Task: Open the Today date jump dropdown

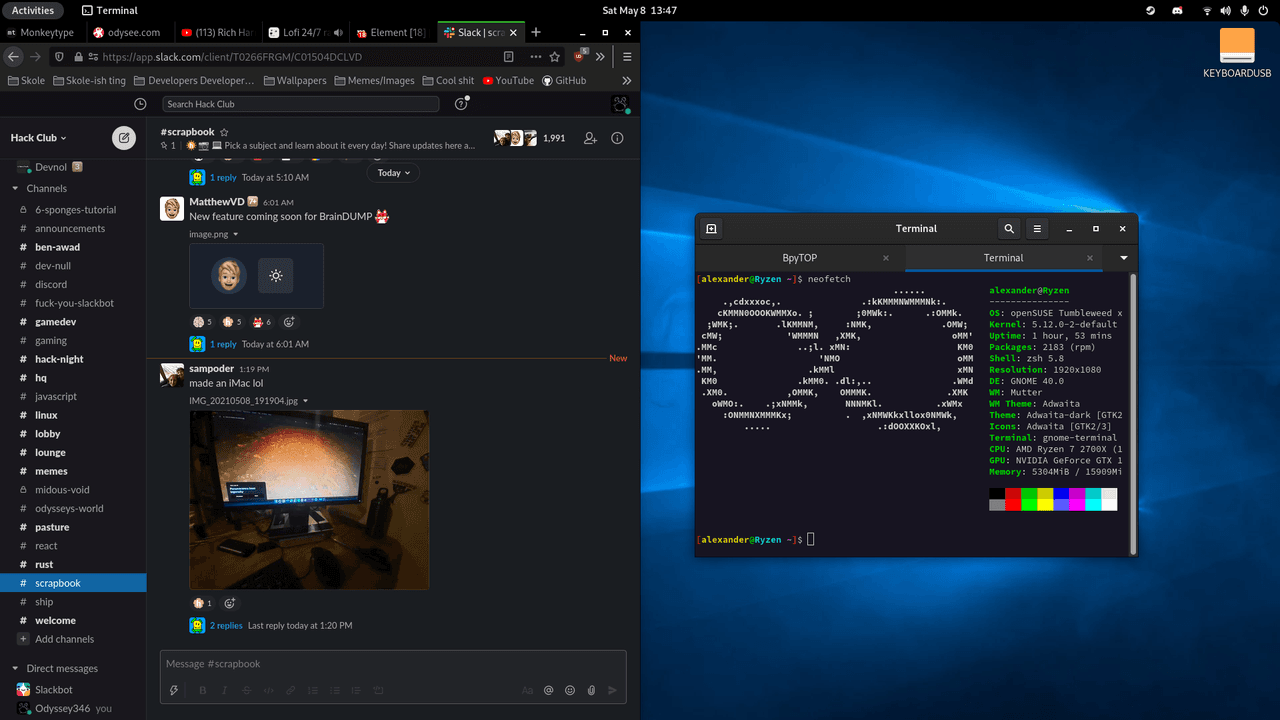Action: coord(393,173)
